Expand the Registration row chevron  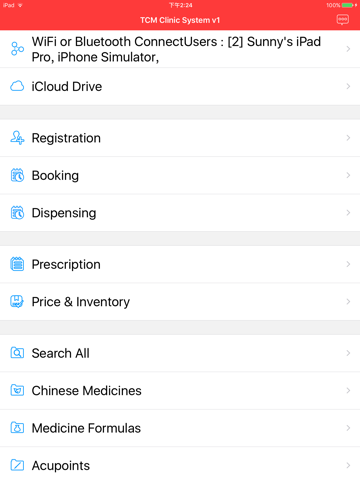coord(348,138)
